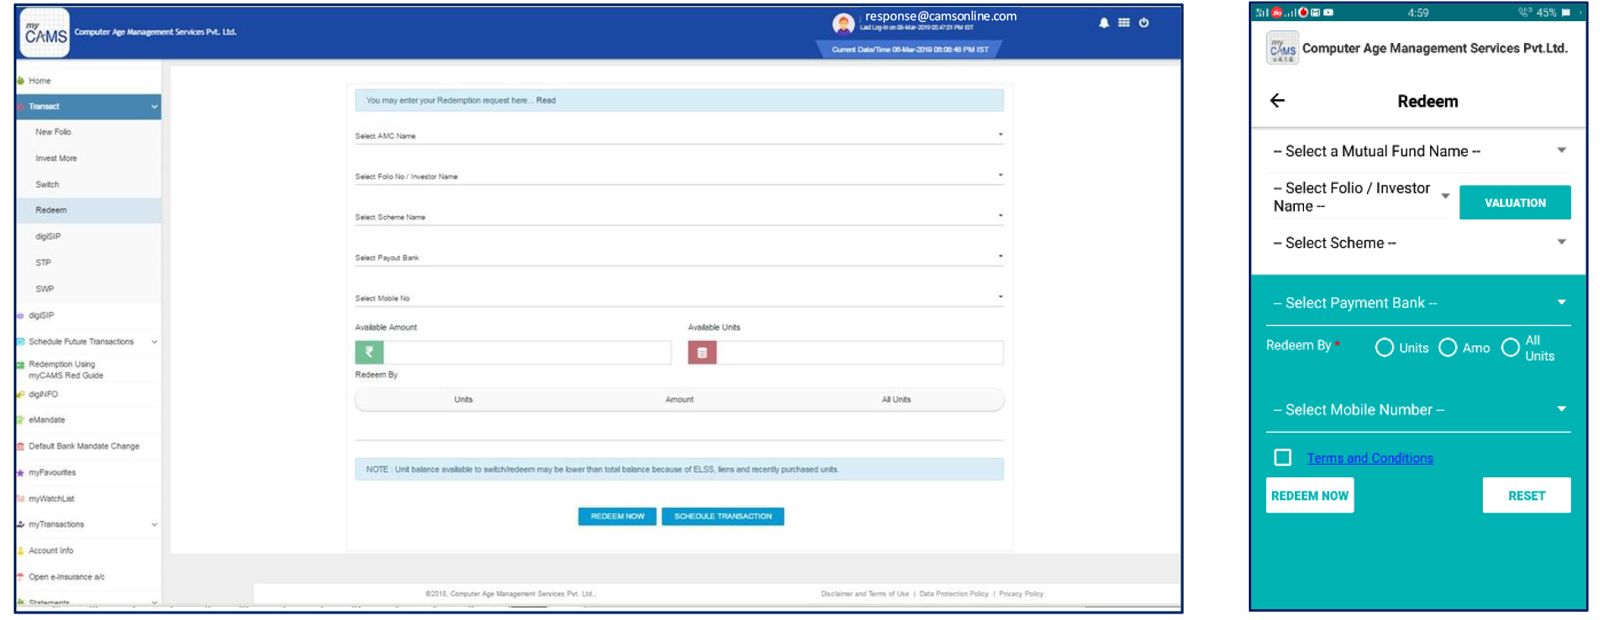Click the red available units icon
Screen dimensions: 1600x620
pos(702,352)
